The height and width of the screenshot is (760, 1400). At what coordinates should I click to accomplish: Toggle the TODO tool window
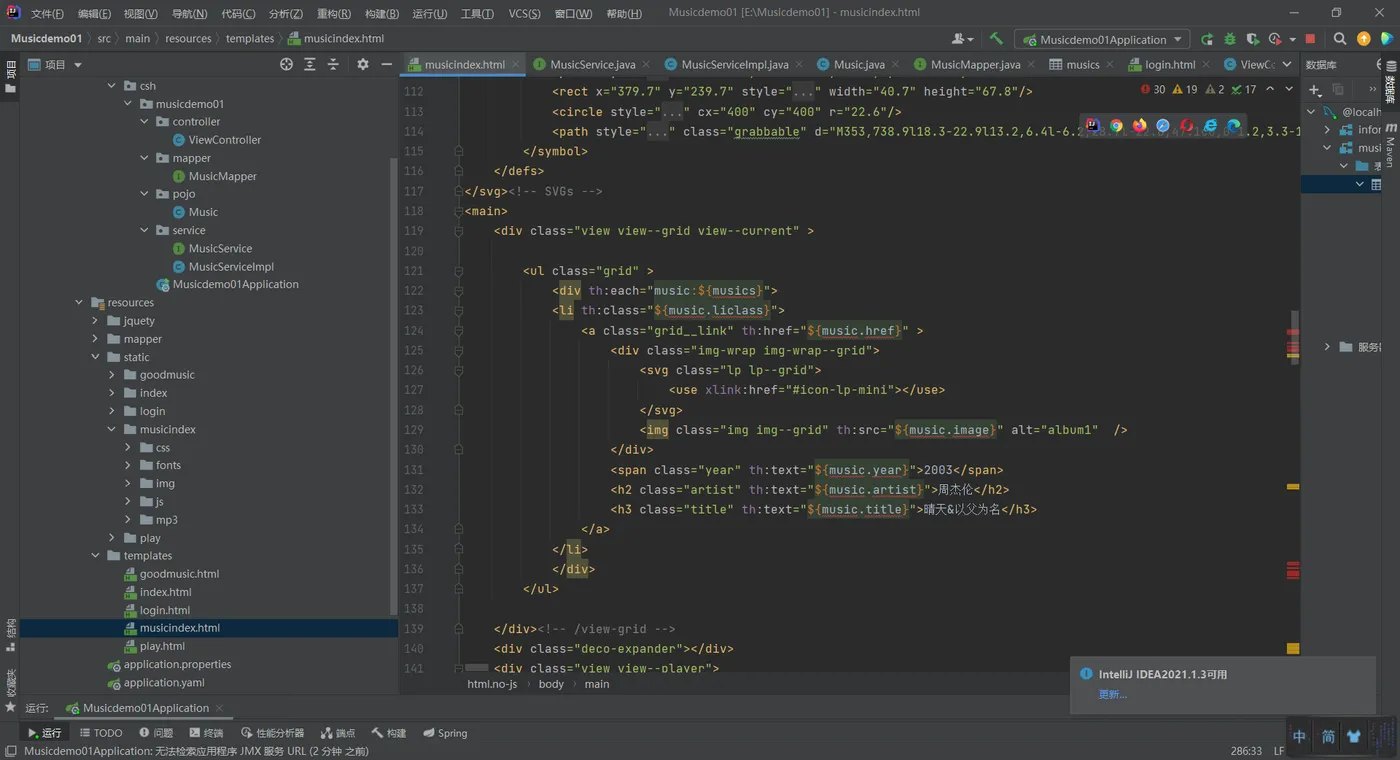(x=100, y=733)
